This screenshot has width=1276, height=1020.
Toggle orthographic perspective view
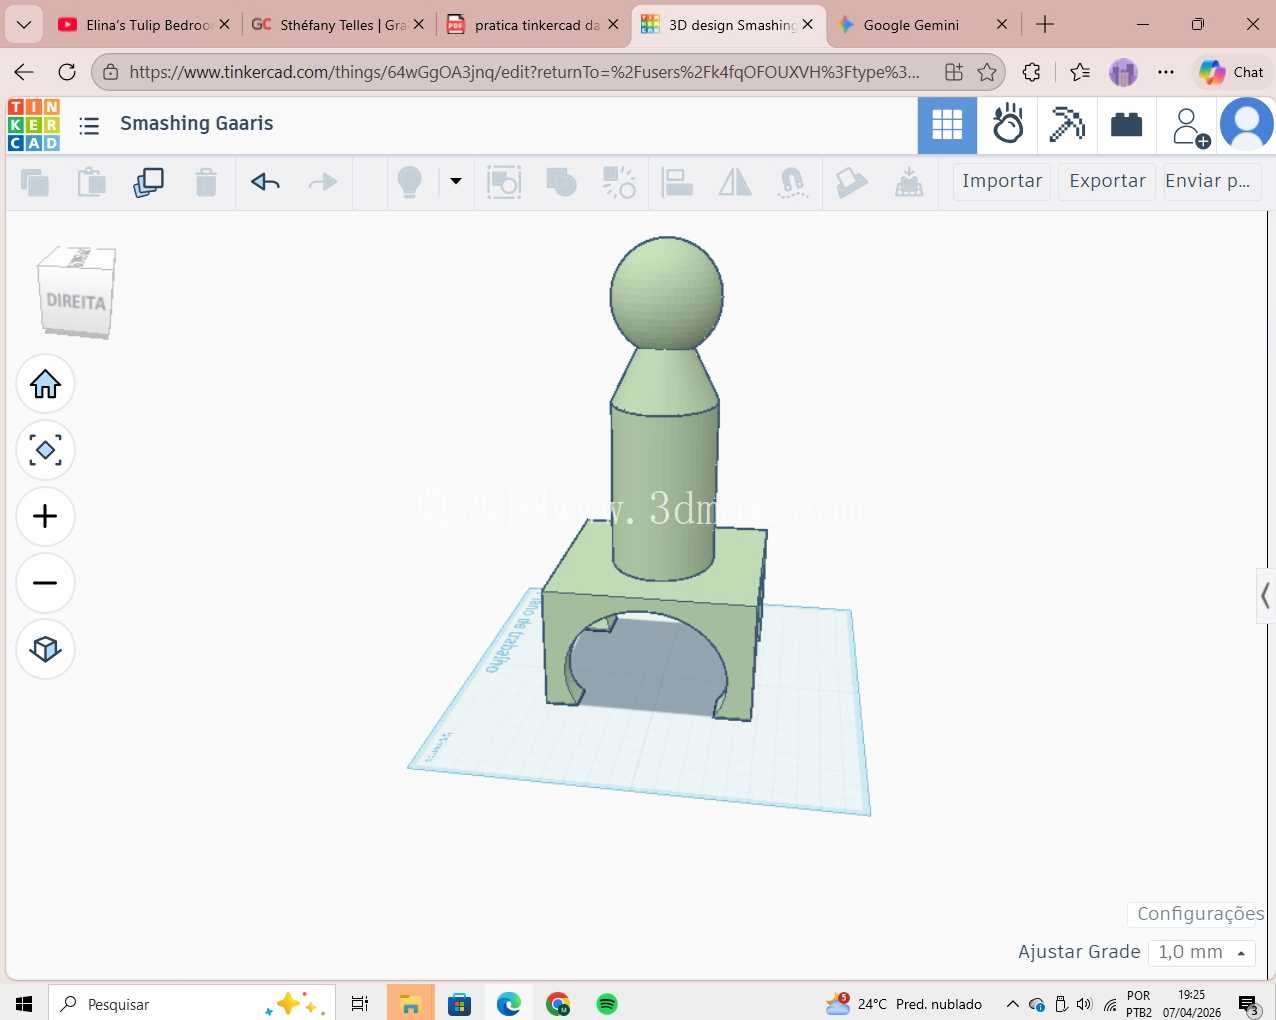point(45,649)
